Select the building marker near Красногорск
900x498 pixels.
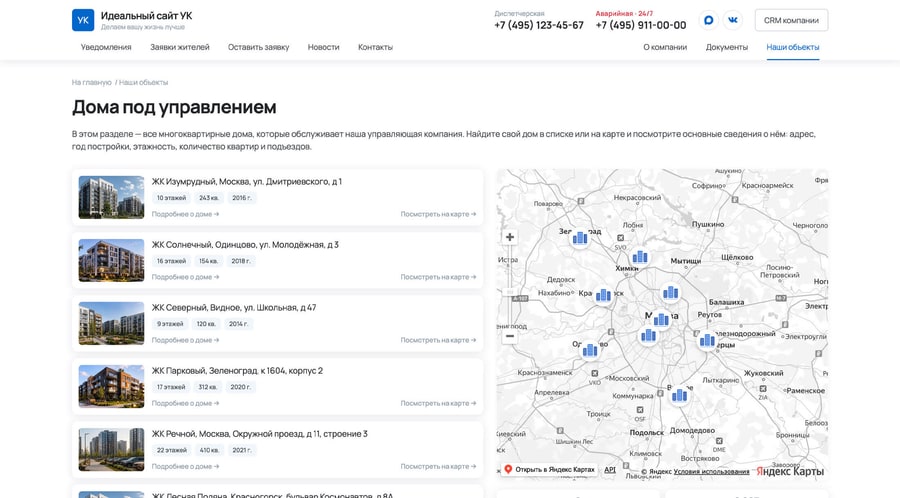coord(603,295)
